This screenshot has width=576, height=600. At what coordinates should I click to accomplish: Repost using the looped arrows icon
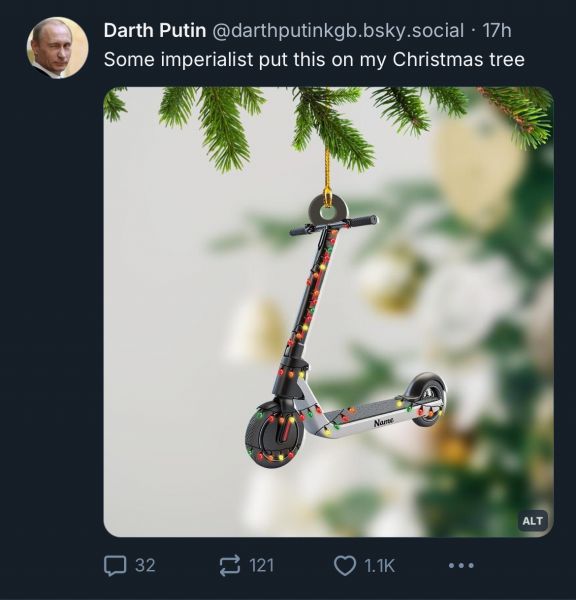coord(230,565)
